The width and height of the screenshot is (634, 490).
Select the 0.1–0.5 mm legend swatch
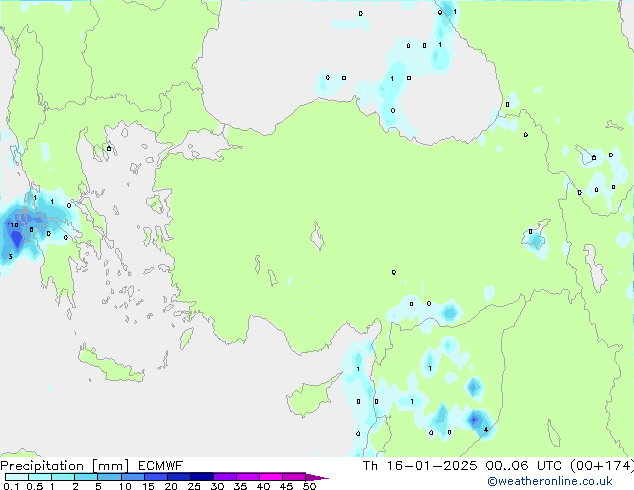17,477
